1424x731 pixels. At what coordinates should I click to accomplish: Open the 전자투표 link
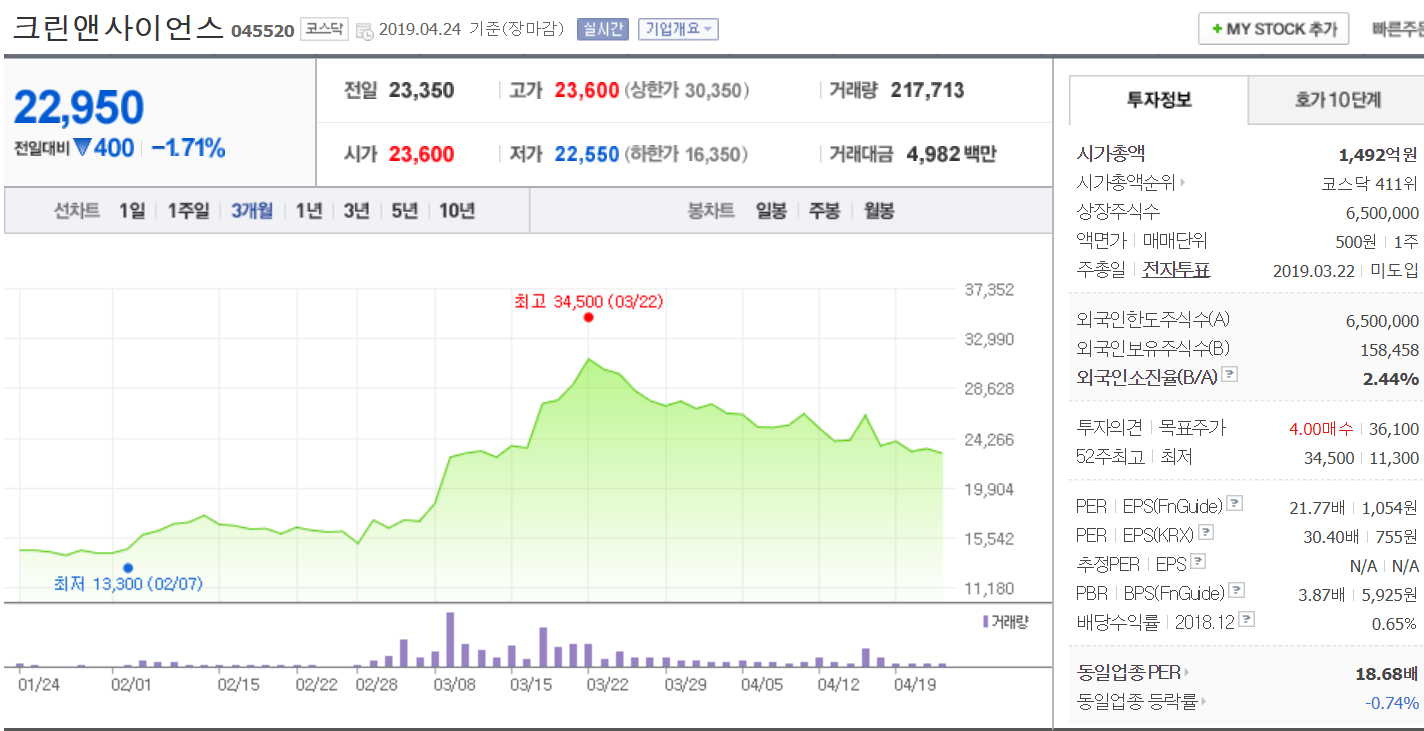(x=1176, y=270)
